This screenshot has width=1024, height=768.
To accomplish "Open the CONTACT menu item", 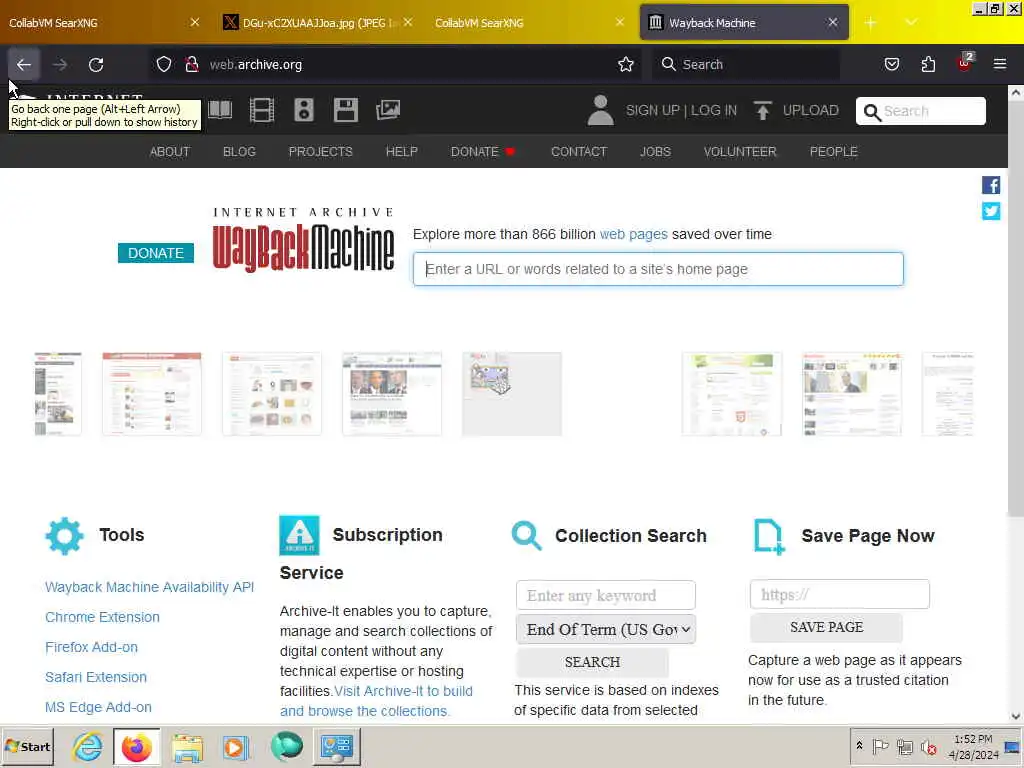I will point(579,152).
